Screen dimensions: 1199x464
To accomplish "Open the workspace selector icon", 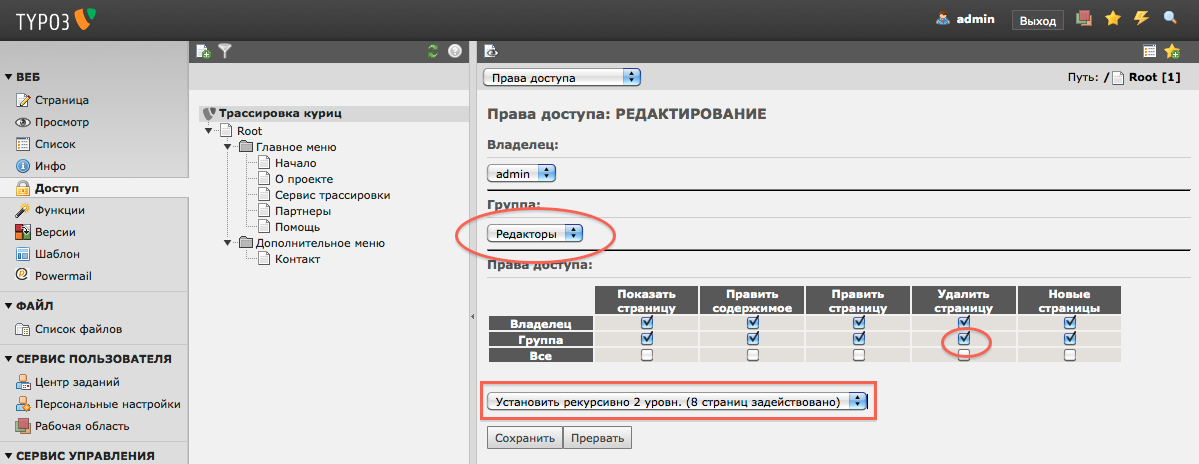I will coord(1083,19).
